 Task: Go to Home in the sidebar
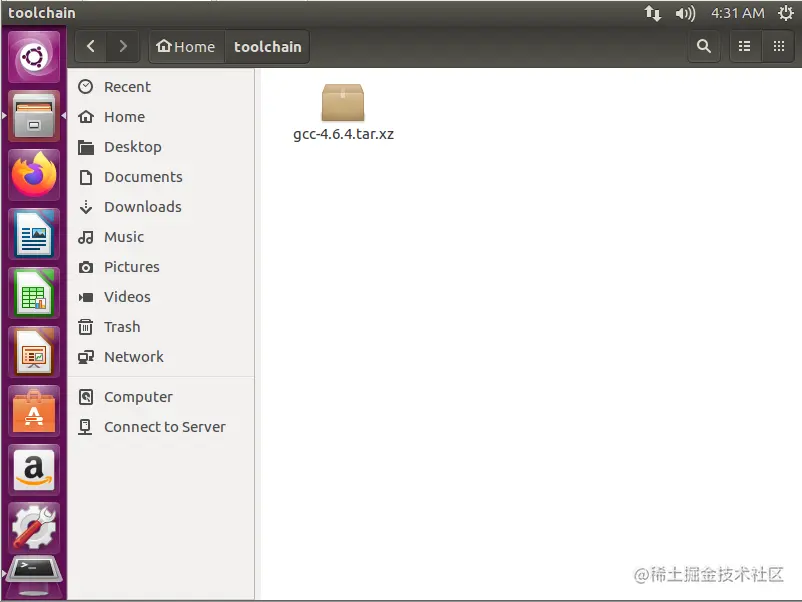[x=161, y=117]
